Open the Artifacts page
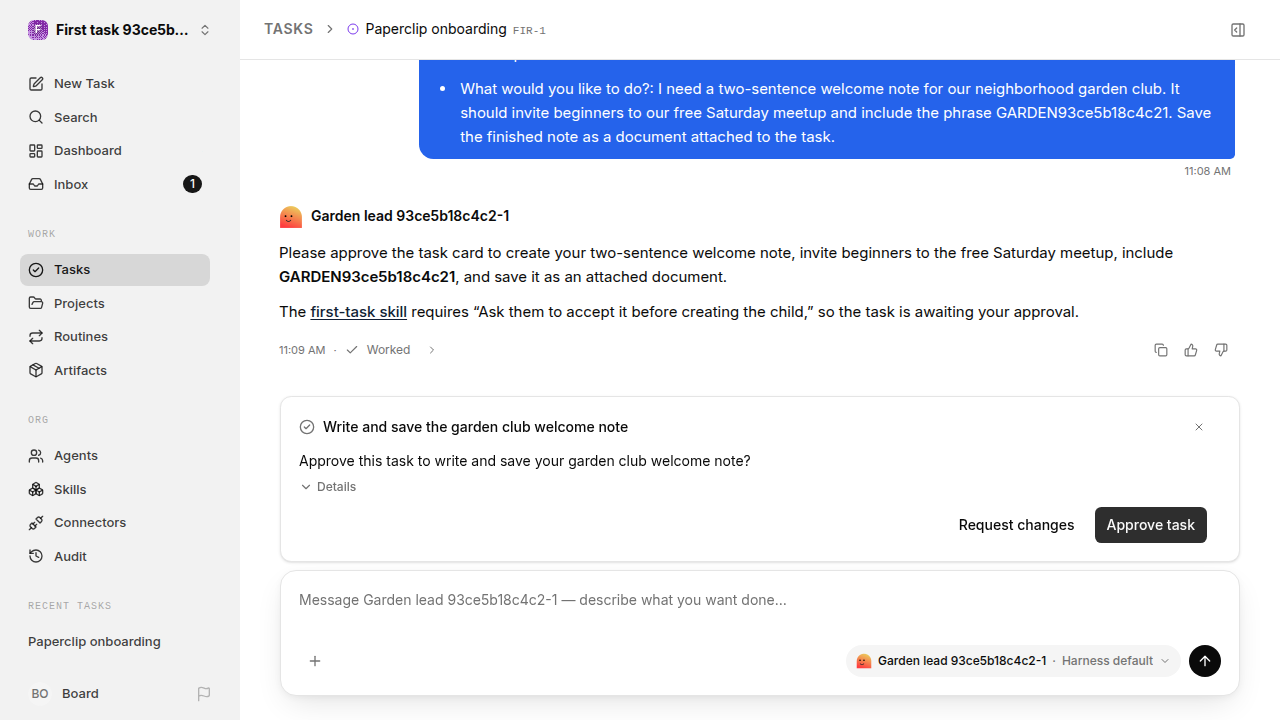Image resolution: width=1280 pixels, height=720 pixels. (115, 370)
